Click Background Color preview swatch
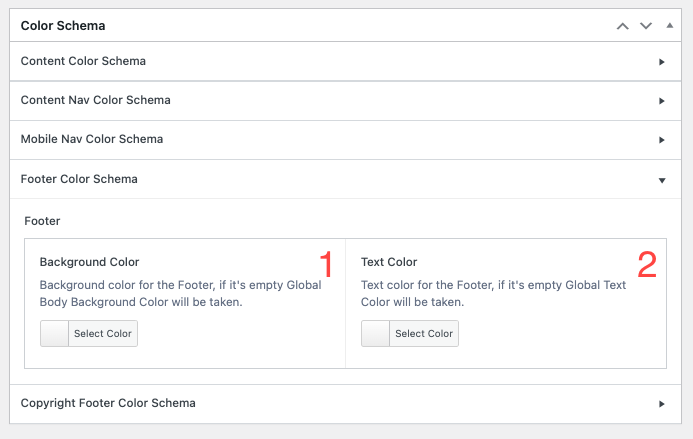 [54, 334]
